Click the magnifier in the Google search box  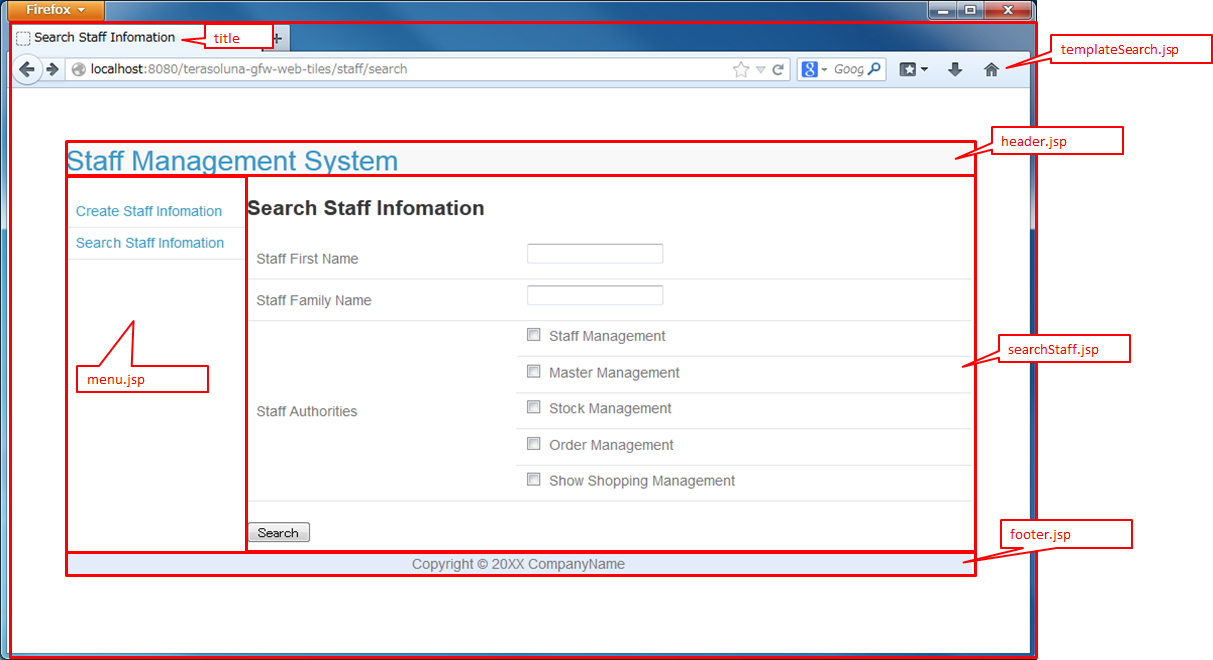[874, 70]
